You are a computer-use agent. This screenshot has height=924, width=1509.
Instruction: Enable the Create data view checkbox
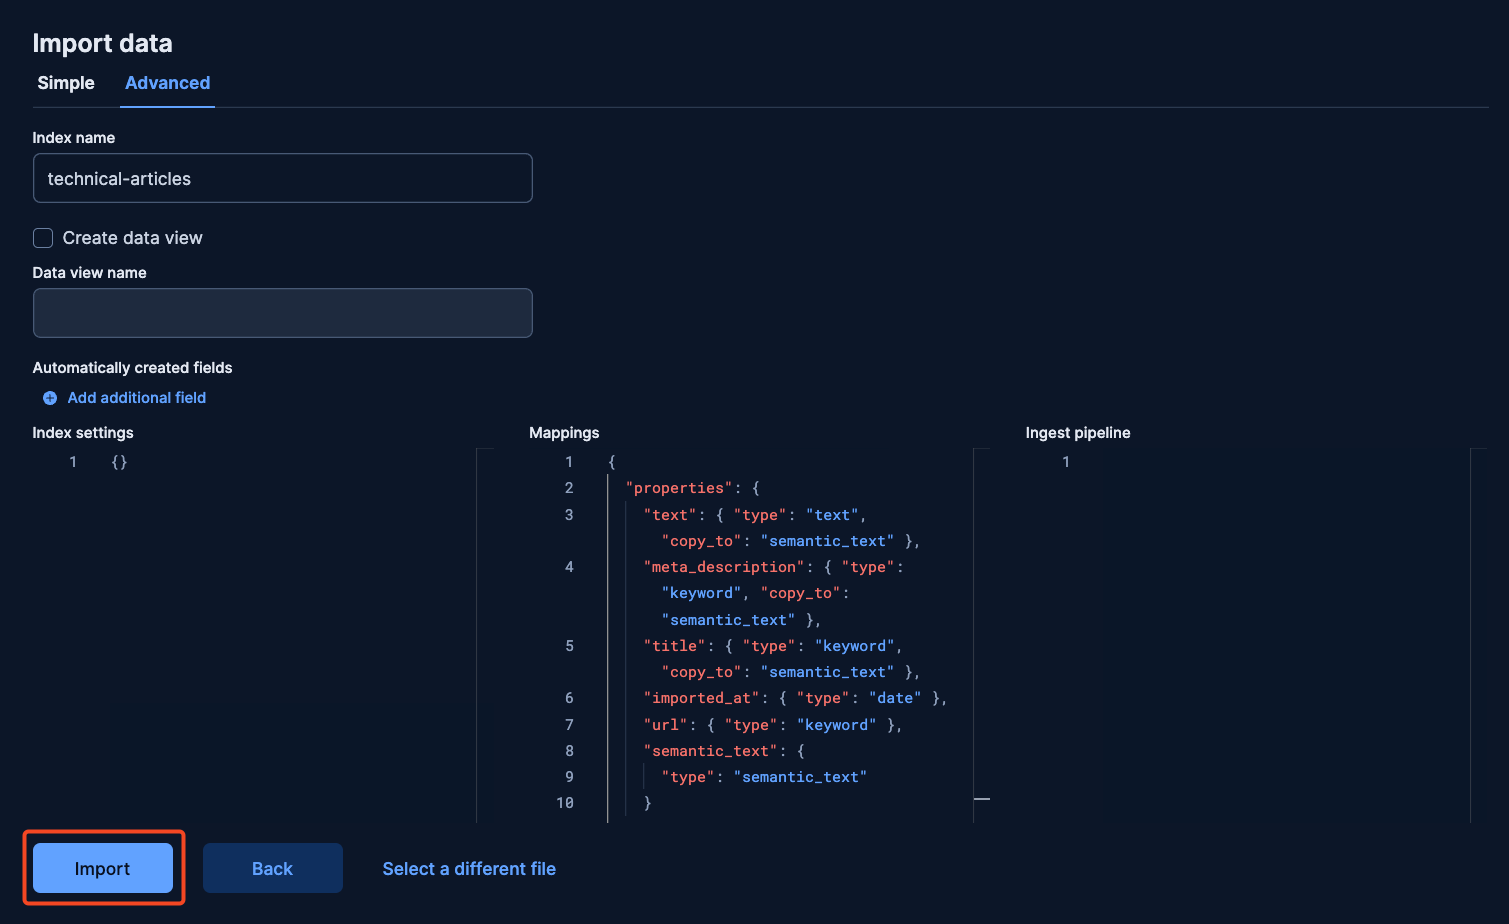coord(43,238)
